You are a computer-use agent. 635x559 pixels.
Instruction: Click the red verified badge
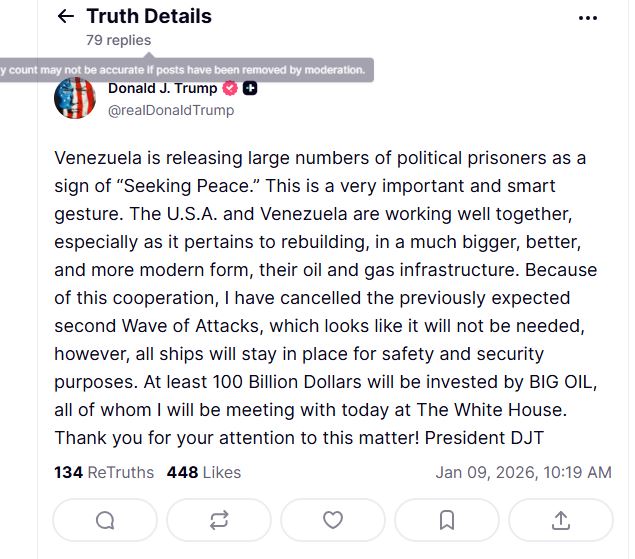click(229, 88)
